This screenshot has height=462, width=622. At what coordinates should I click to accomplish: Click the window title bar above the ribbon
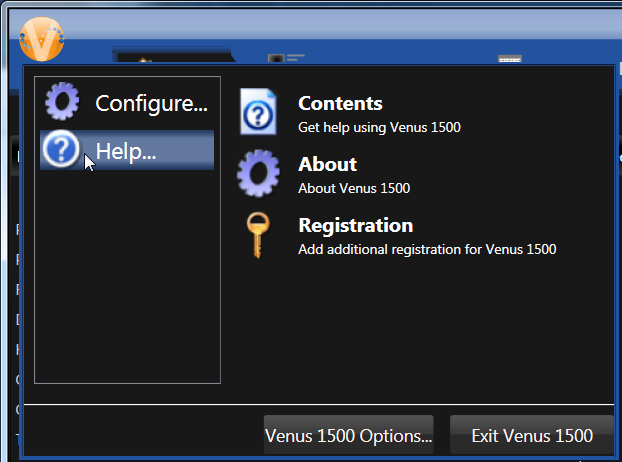[330, 20]
